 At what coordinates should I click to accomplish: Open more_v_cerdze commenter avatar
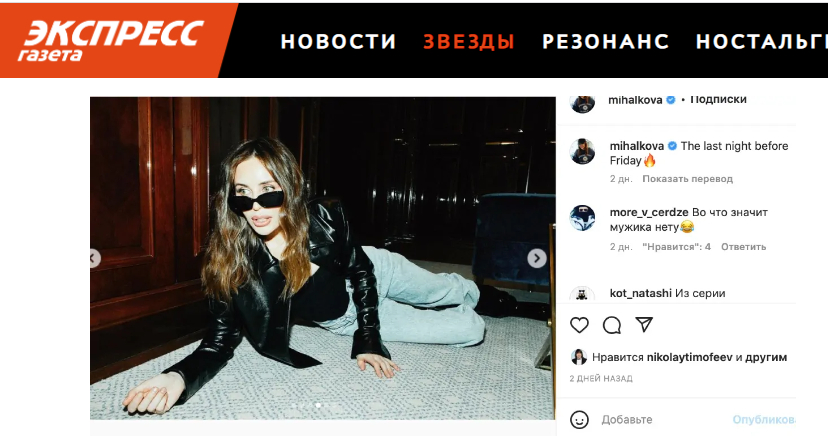click(x=582, y=218)
